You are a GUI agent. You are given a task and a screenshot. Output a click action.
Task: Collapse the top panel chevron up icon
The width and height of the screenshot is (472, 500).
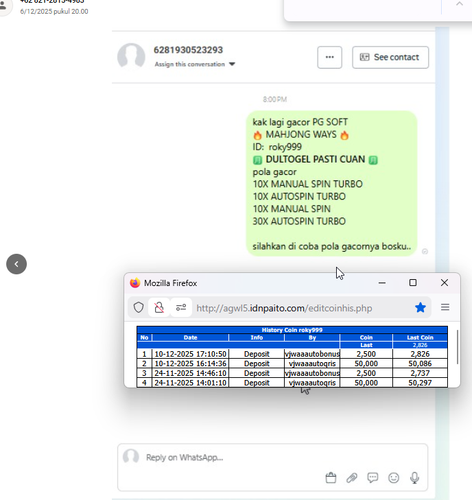459,4
